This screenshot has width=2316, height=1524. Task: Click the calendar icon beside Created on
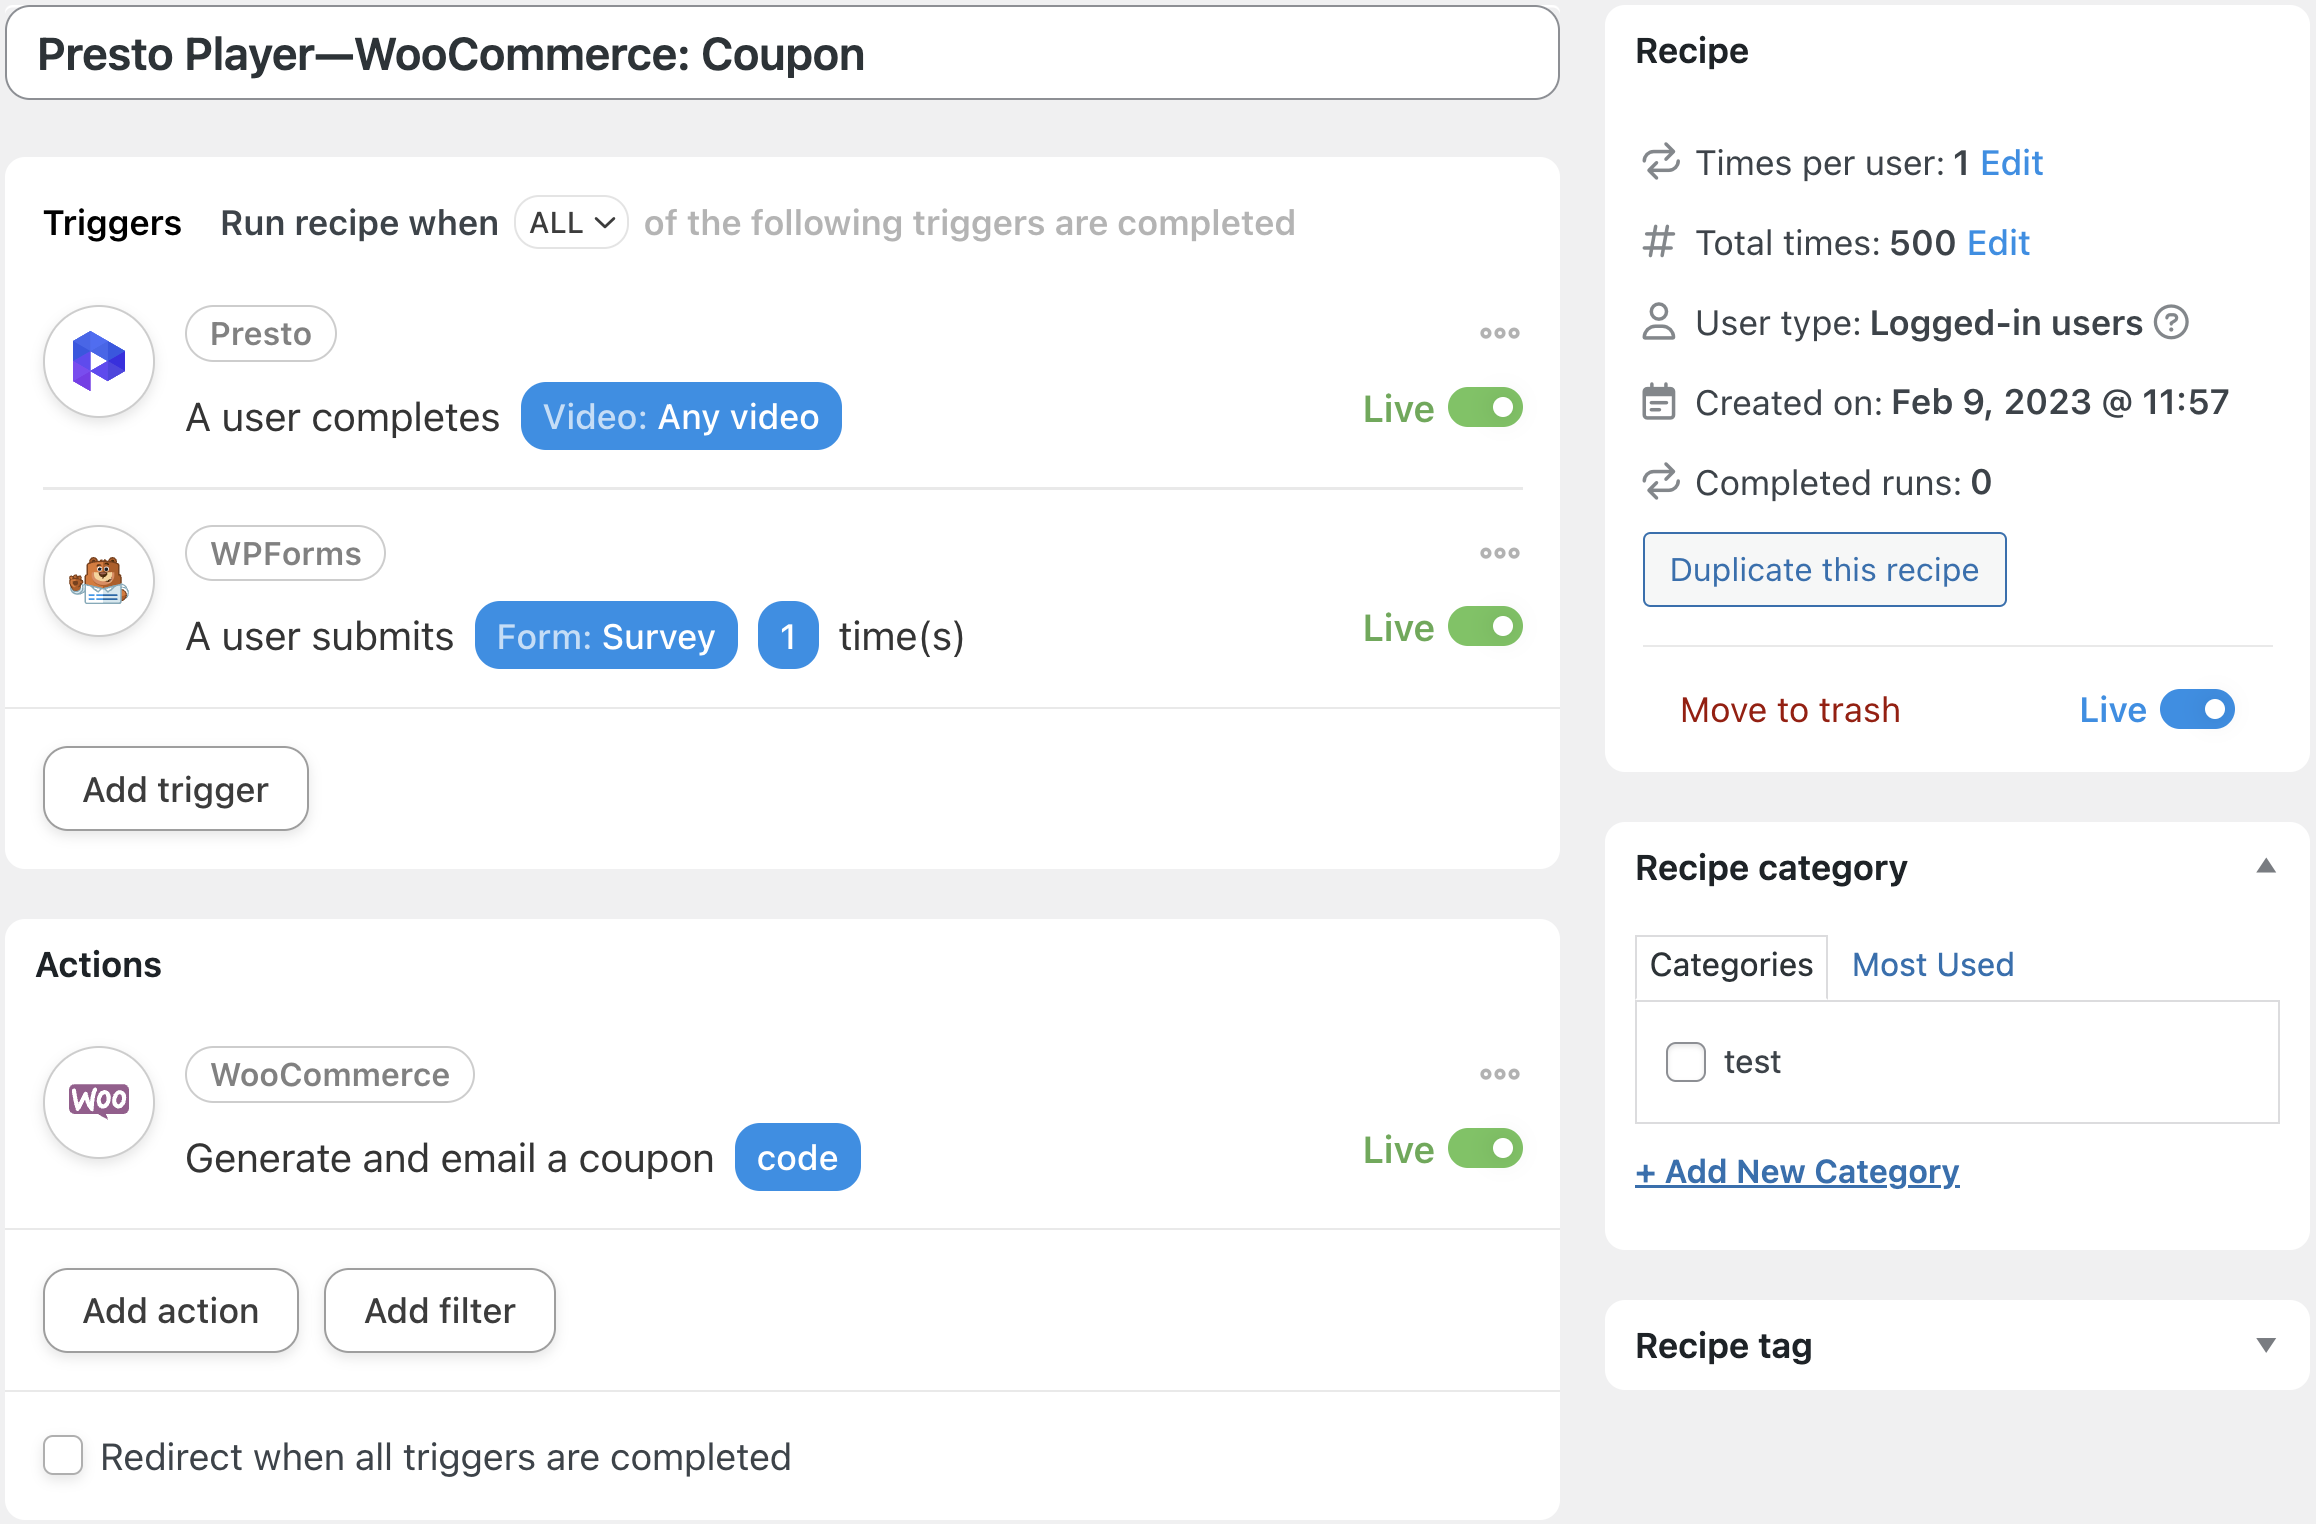coord(1659,402)
